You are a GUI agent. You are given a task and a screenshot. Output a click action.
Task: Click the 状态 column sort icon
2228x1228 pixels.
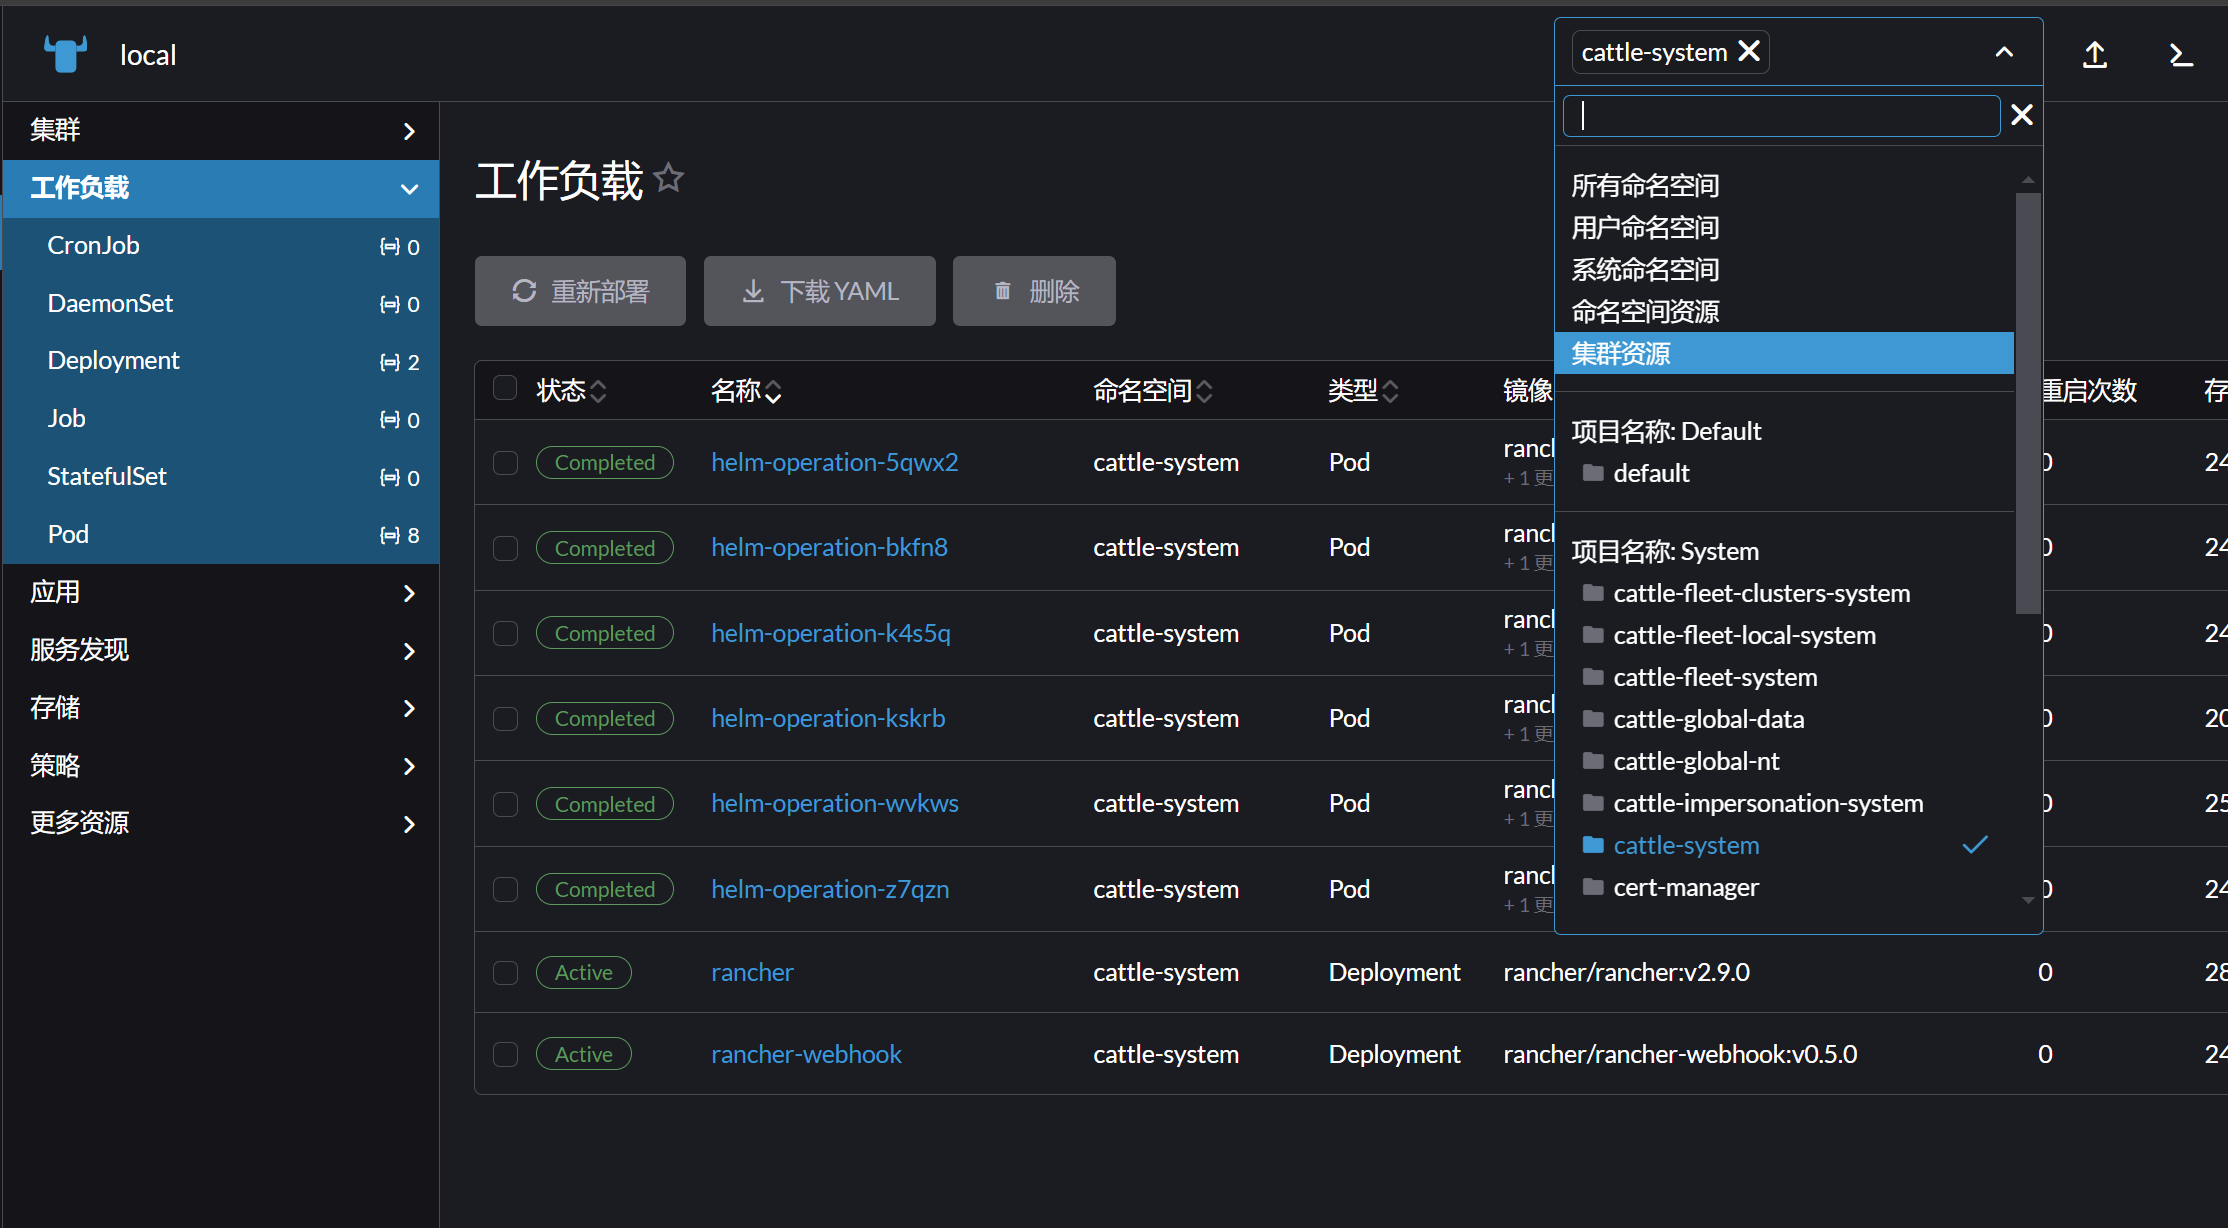[598, 391]
